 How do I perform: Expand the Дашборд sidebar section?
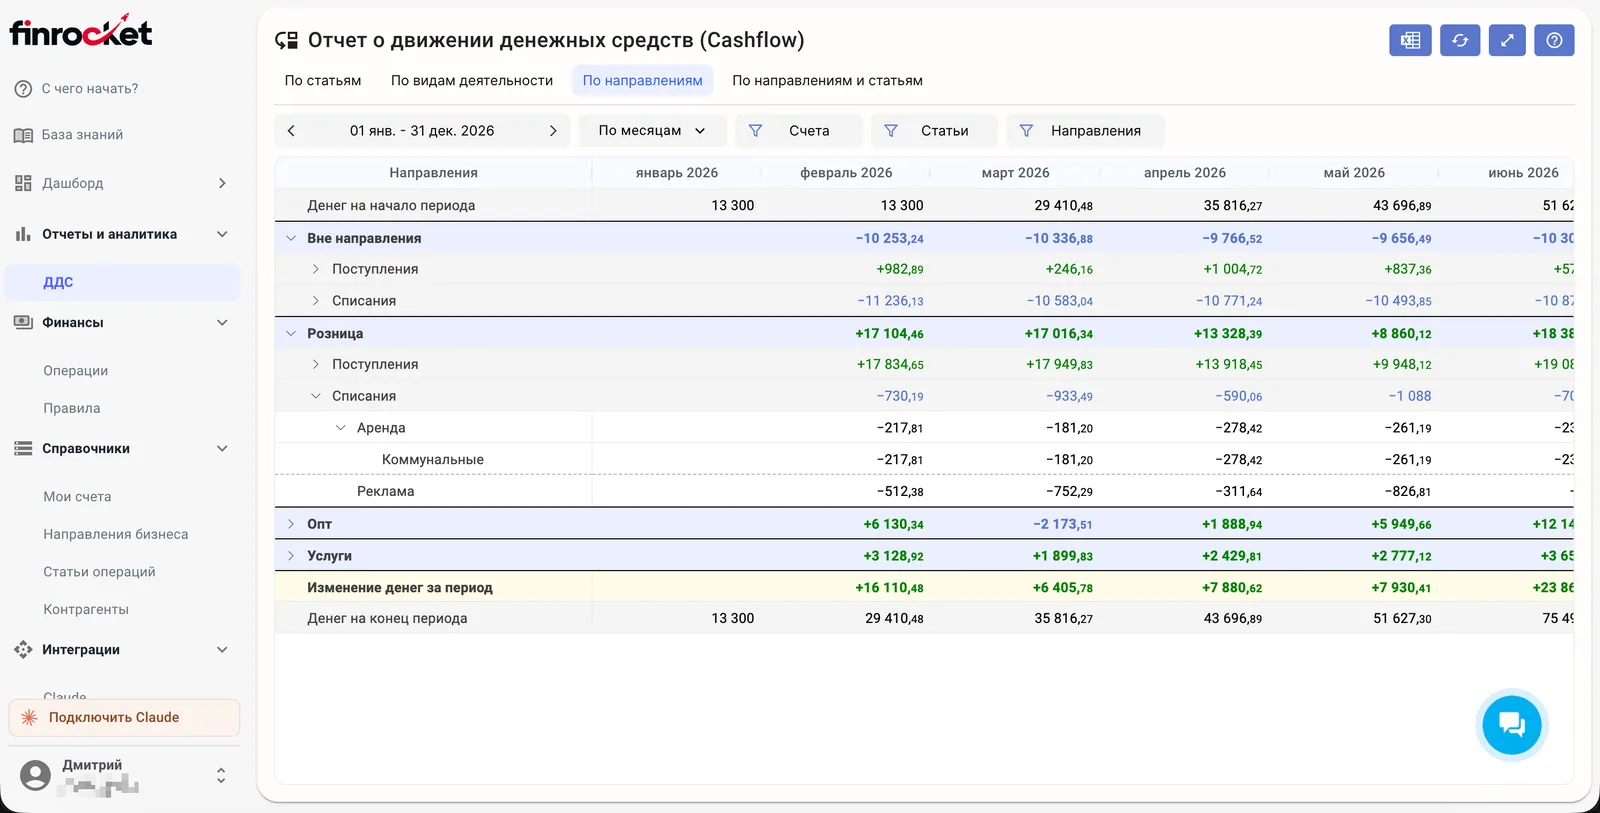(x=120, y=183)
